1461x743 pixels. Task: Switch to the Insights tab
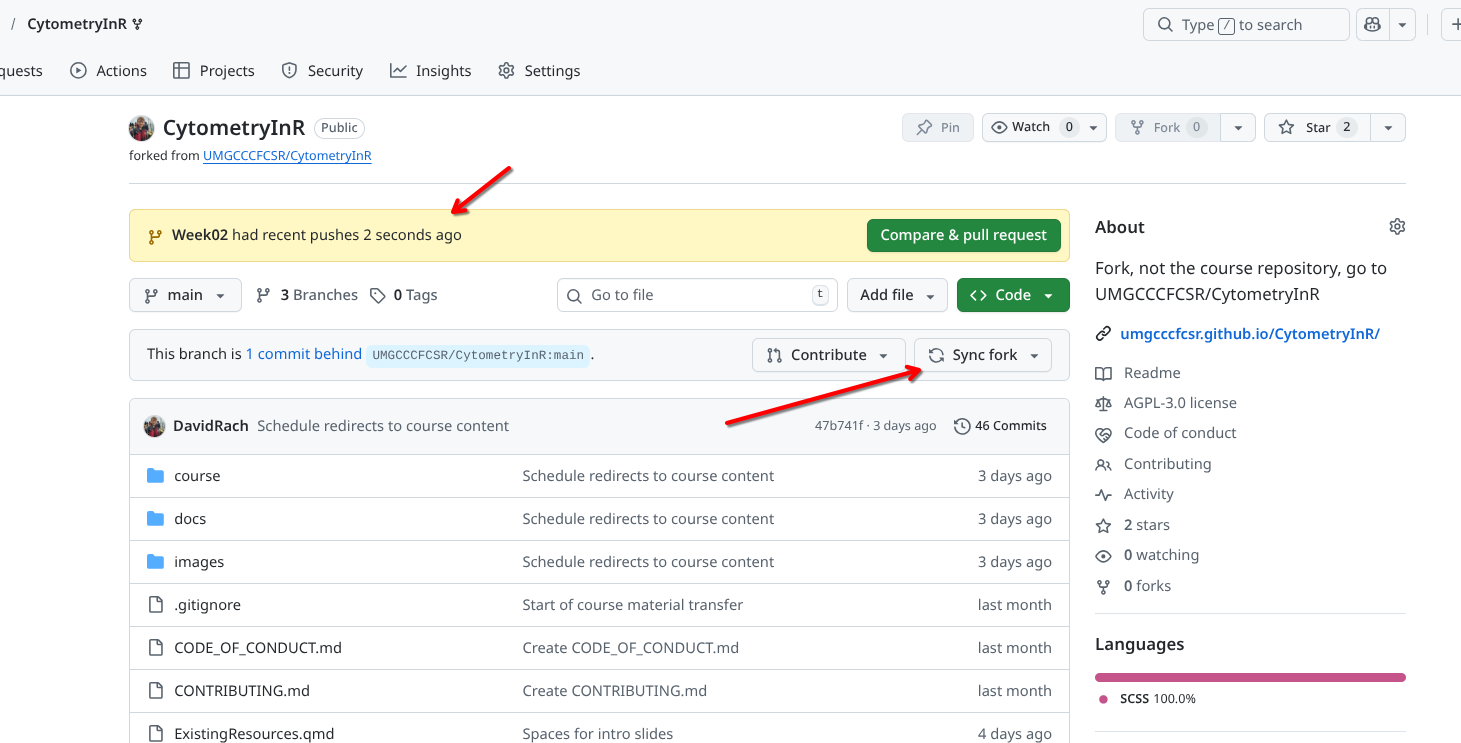tap(430, 71)
